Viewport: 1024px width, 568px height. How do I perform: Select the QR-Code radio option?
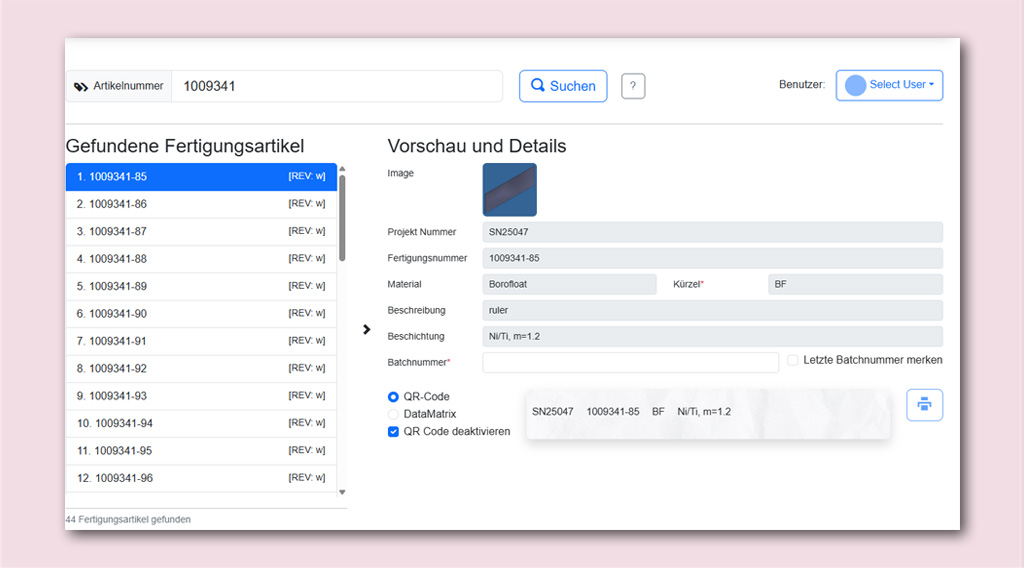[393, 396]
